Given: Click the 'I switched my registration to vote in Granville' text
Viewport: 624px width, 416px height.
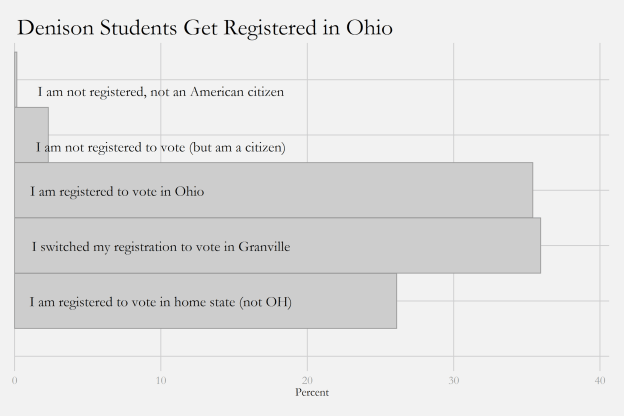Looking at the screenshot, I should pyautogui.click(x=161, y=246).
